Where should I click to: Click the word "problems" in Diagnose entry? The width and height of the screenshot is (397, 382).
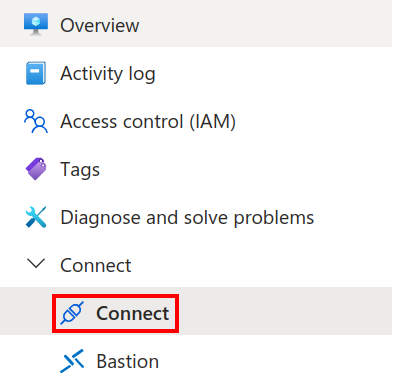click(x=274, y=218)
